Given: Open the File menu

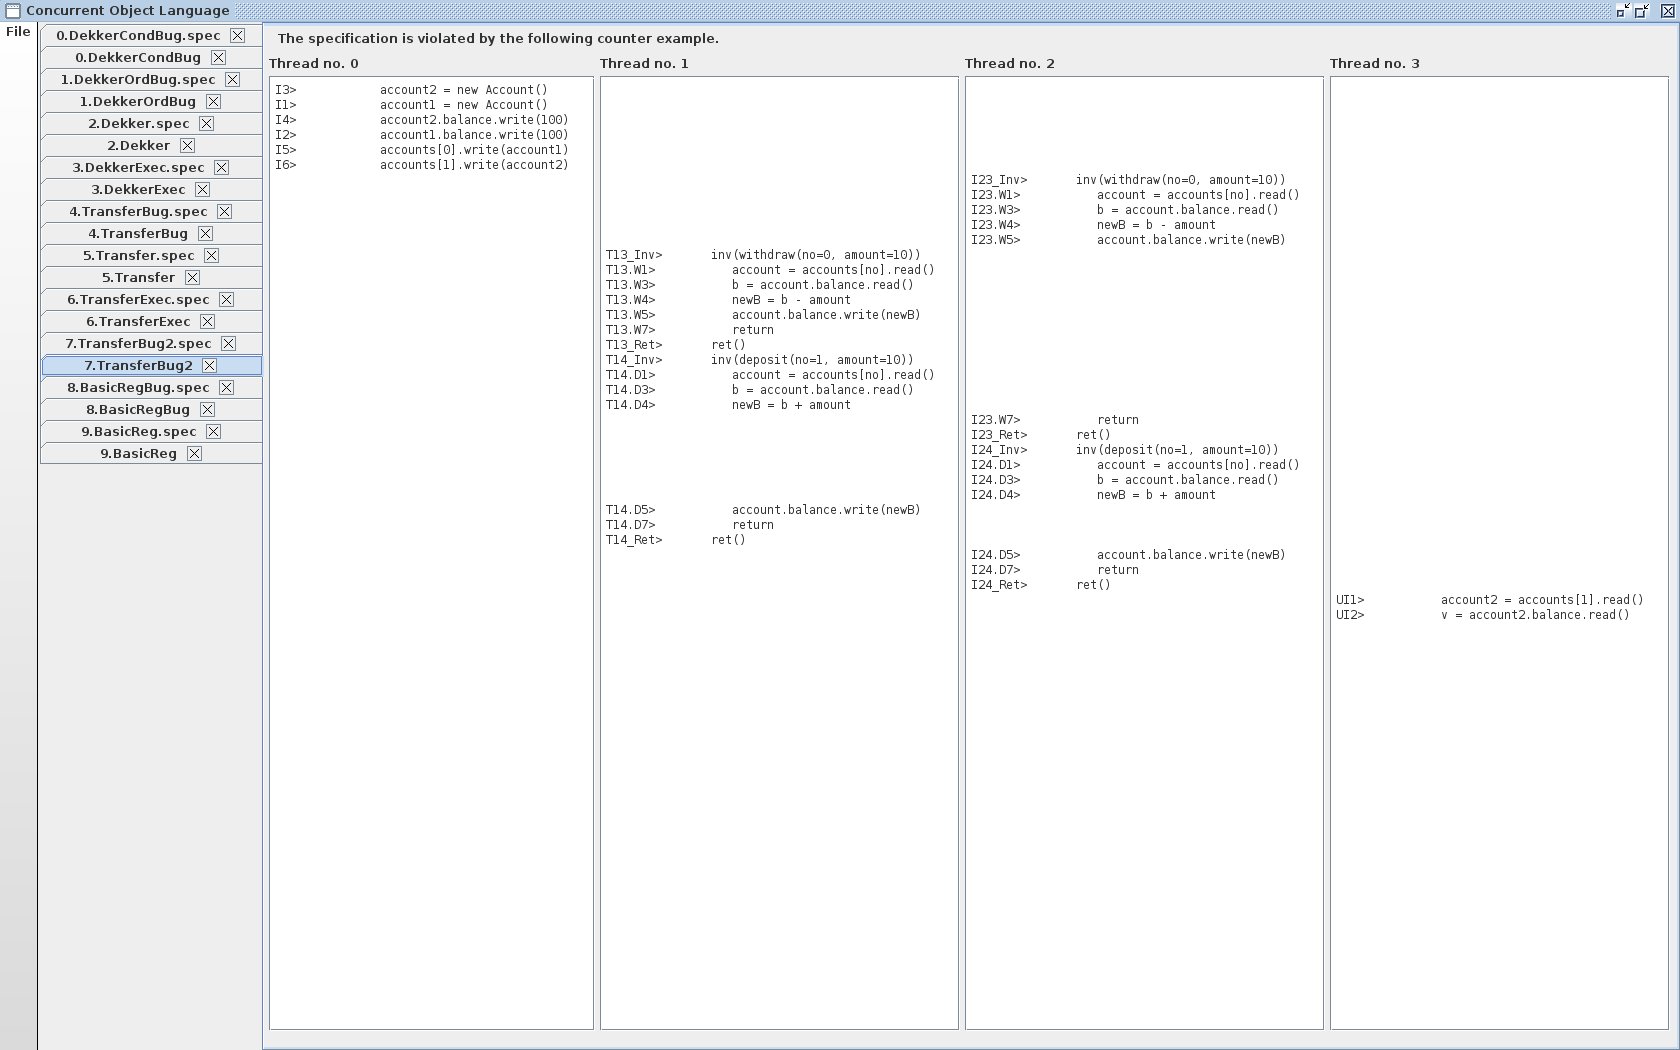Looking at the screenshot, I should point(18,32).
